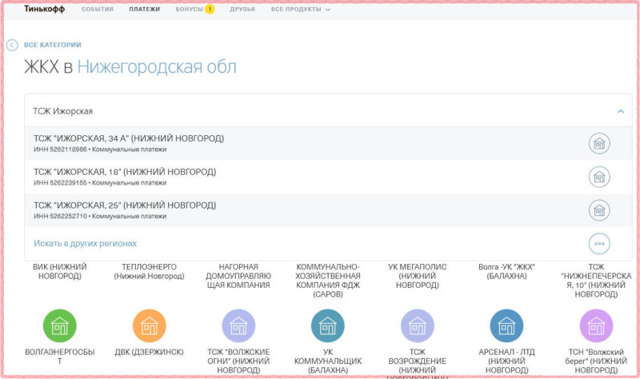Open the orange ДВК (Дзержинск) icon

pos(149,326)
